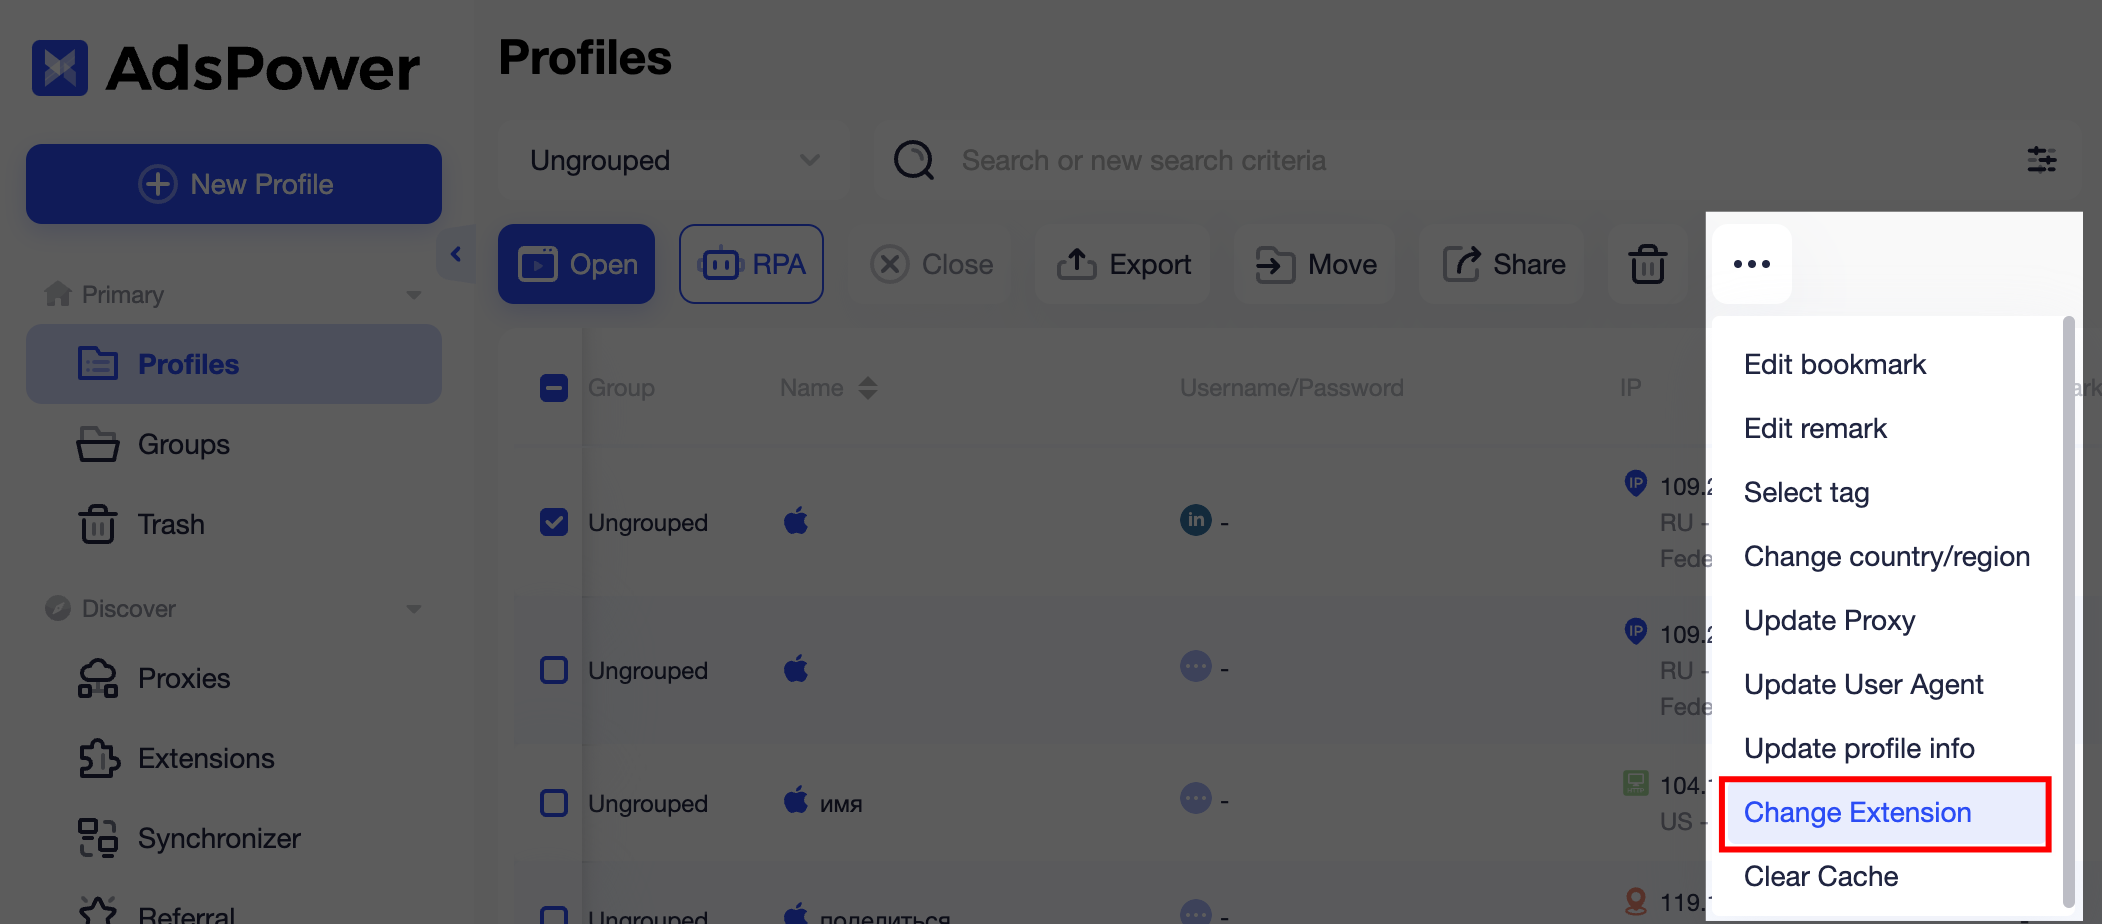2102x924 pixels.
Task: Click the AdsPower logo icon
Action: [60, 67]
